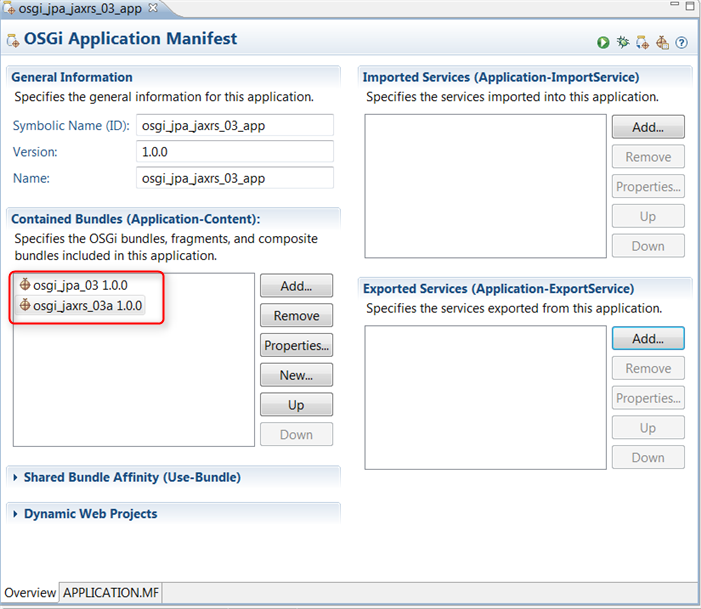Click the export application jar icon
The image size is (701, 609).
643,43
